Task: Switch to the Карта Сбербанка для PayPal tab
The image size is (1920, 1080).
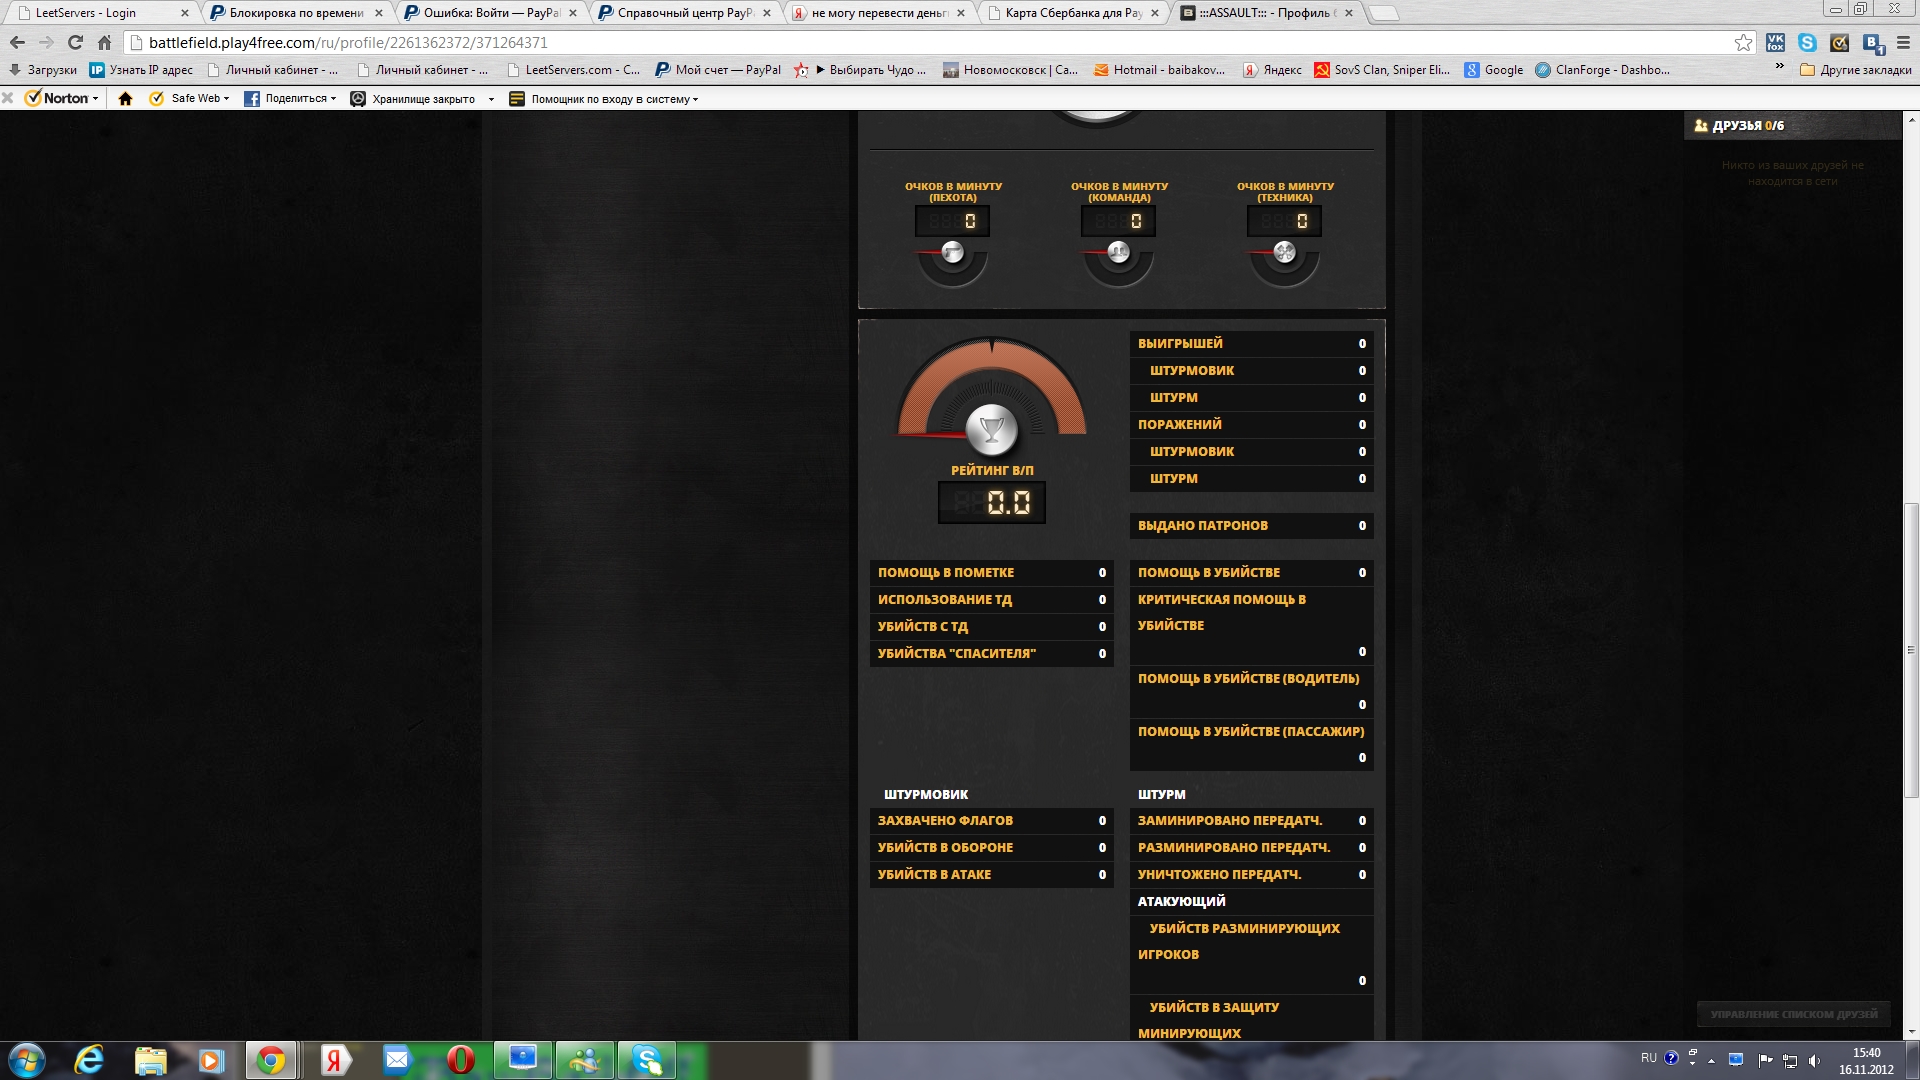Action: 1073,13
